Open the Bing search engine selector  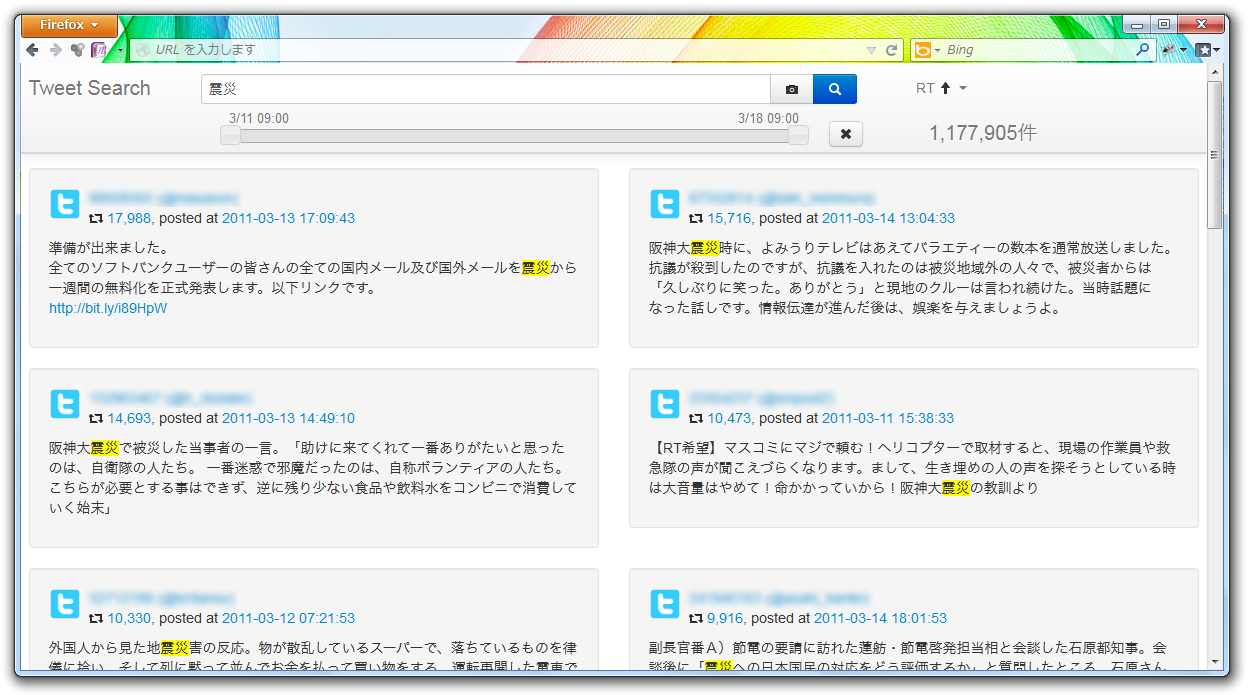(925, 50)
